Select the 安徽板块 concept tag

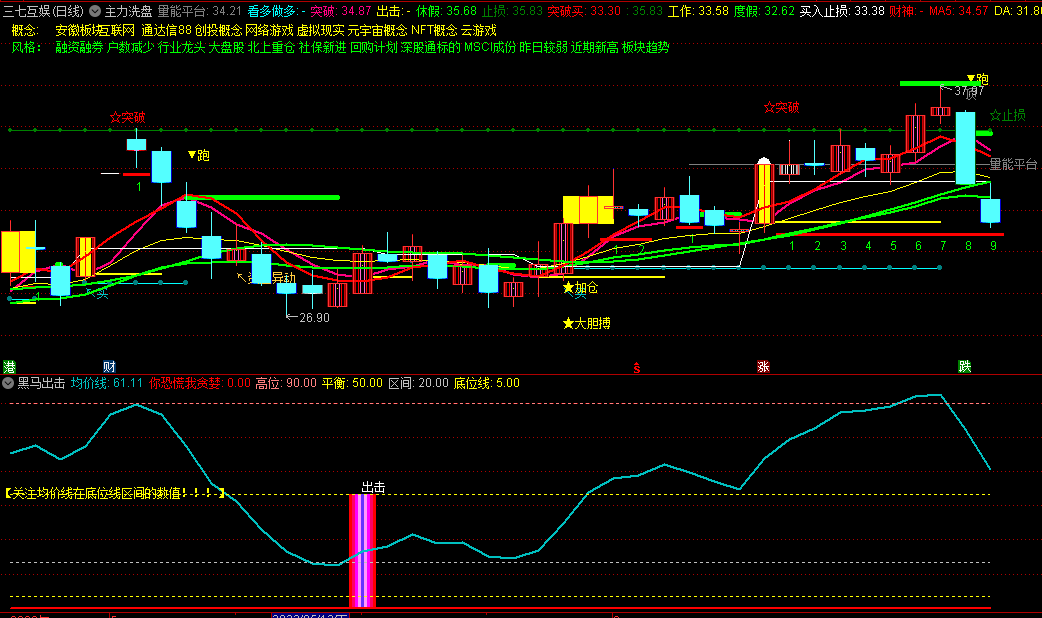80,31
